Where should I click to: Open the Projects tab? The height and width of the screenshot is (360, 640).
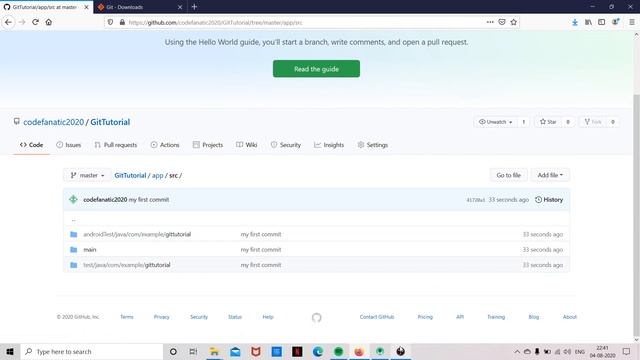[208, 145]
